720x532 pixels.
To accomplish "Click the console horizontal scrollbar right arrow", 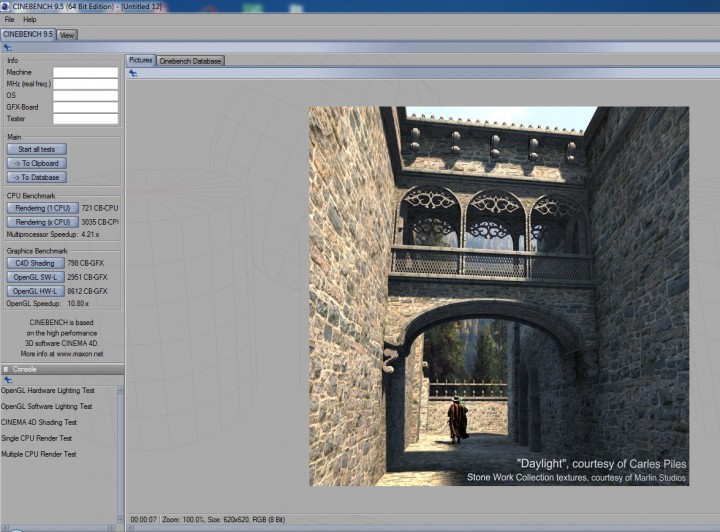I will [112, 528].
